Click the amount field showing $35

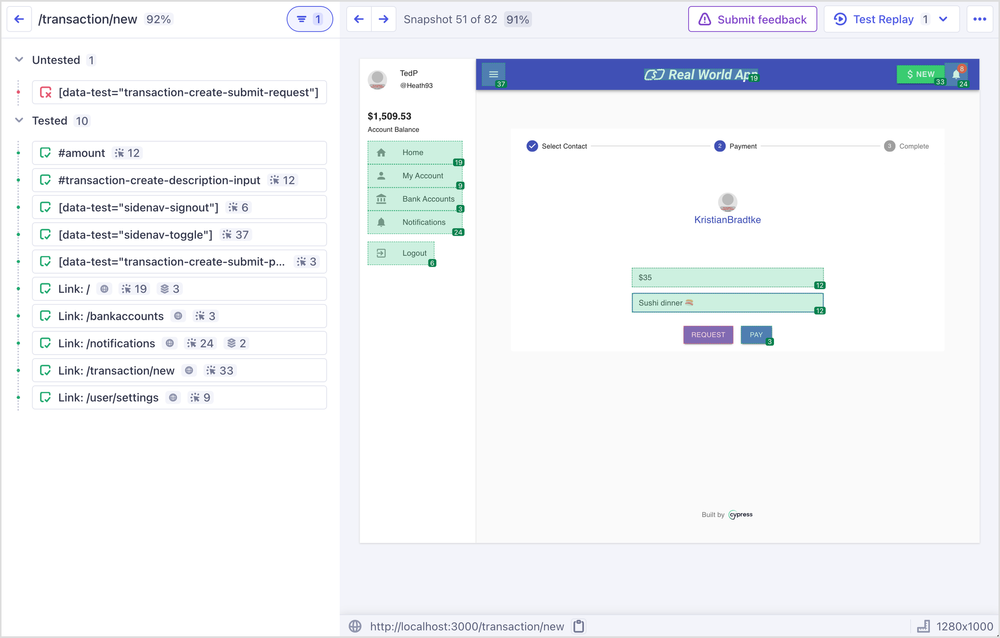tap(727, 277)
